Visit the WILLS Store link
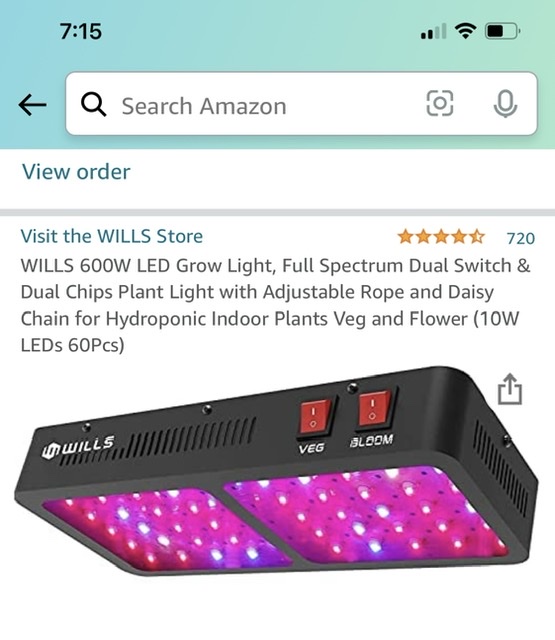The image size is (555, 640). (x=112, y=236)
